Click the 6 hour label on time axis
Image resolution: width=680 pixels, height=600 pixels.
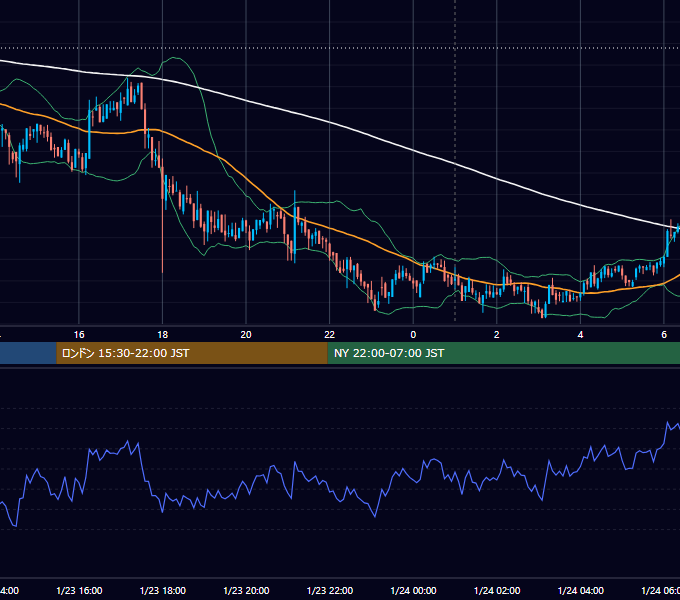click(x=664, y=335)
